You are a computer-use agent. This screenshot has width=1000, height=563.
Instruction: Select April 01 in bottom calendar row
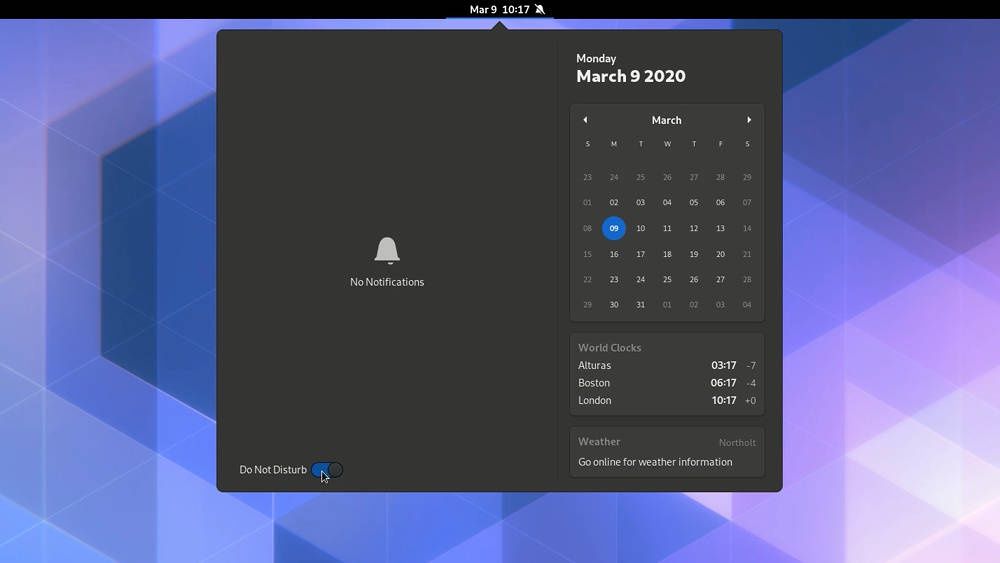tap(667, 305)
